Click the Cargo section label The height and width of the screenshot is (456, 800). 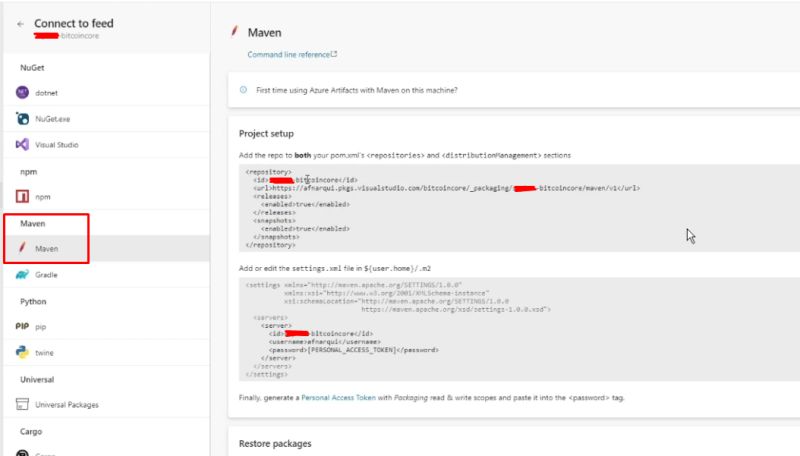click(x=31, y=432)
